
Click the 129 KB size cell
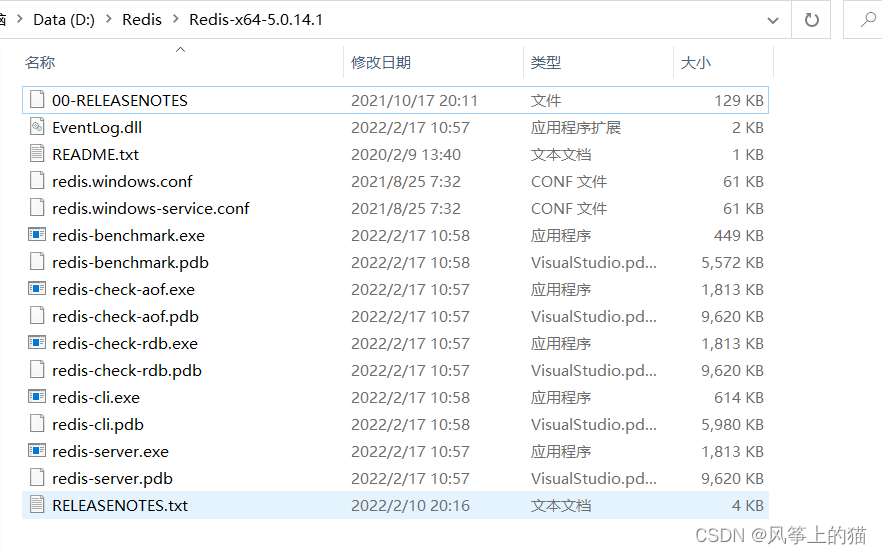tap(739, 101)
